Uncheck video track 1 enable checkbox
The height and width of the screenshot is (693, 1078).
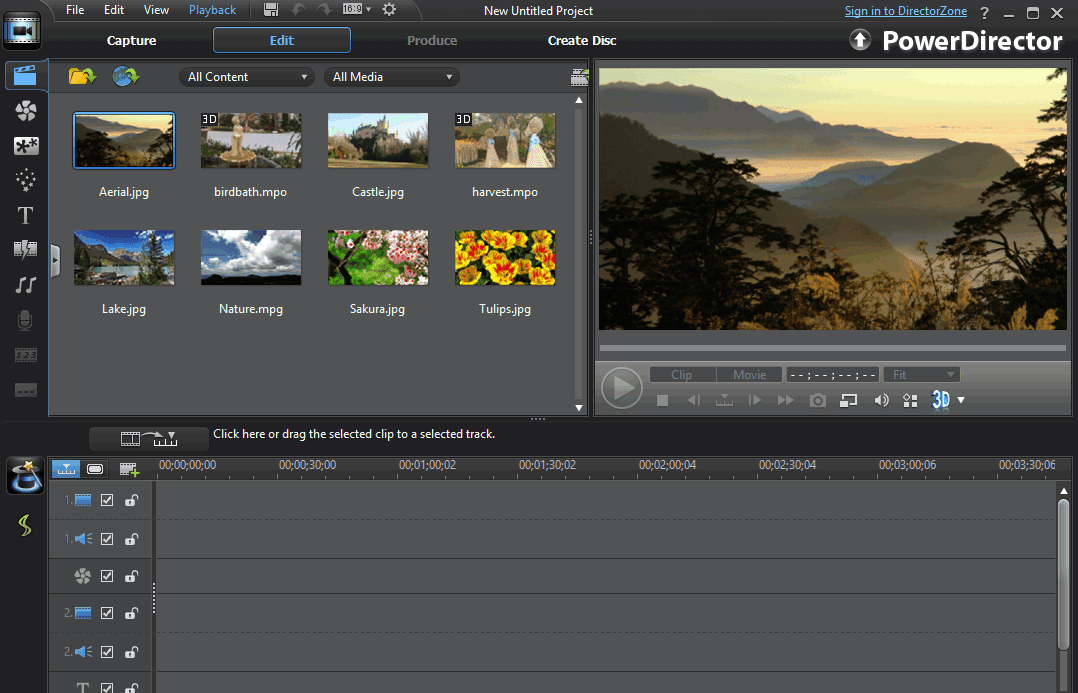tap(107, 500)
